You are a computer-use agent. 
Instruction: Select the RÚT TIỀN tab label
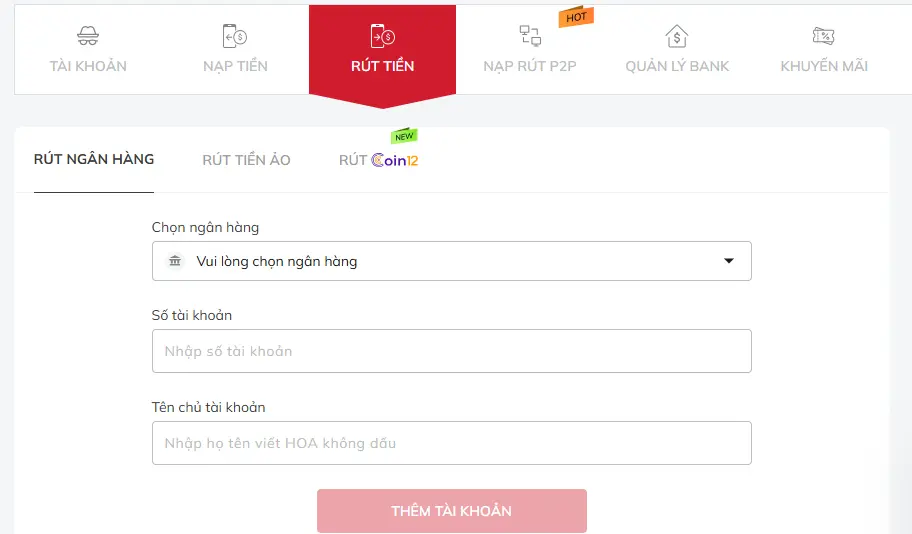(383, 66)
